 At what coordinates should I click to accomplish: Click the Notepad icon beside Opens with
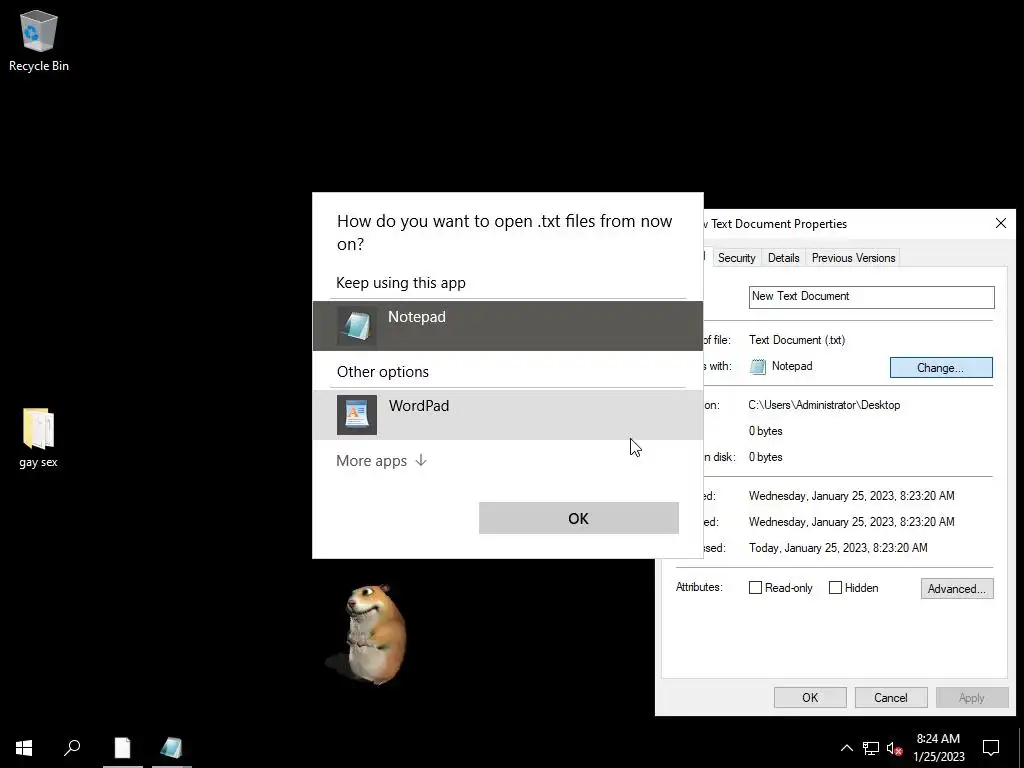(758, 366)
